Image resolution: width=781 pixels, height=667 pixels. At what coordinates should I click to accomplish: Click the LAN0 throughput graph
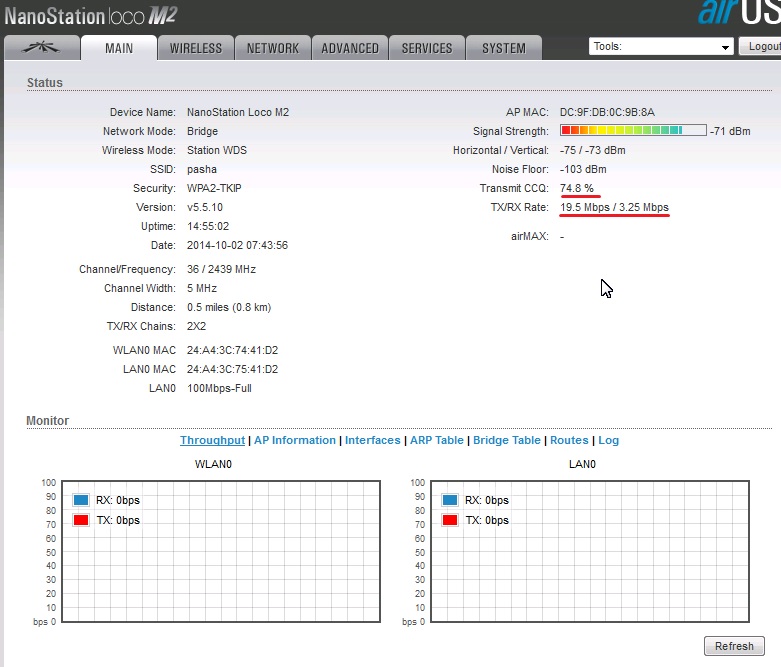[x=590, y=551]
